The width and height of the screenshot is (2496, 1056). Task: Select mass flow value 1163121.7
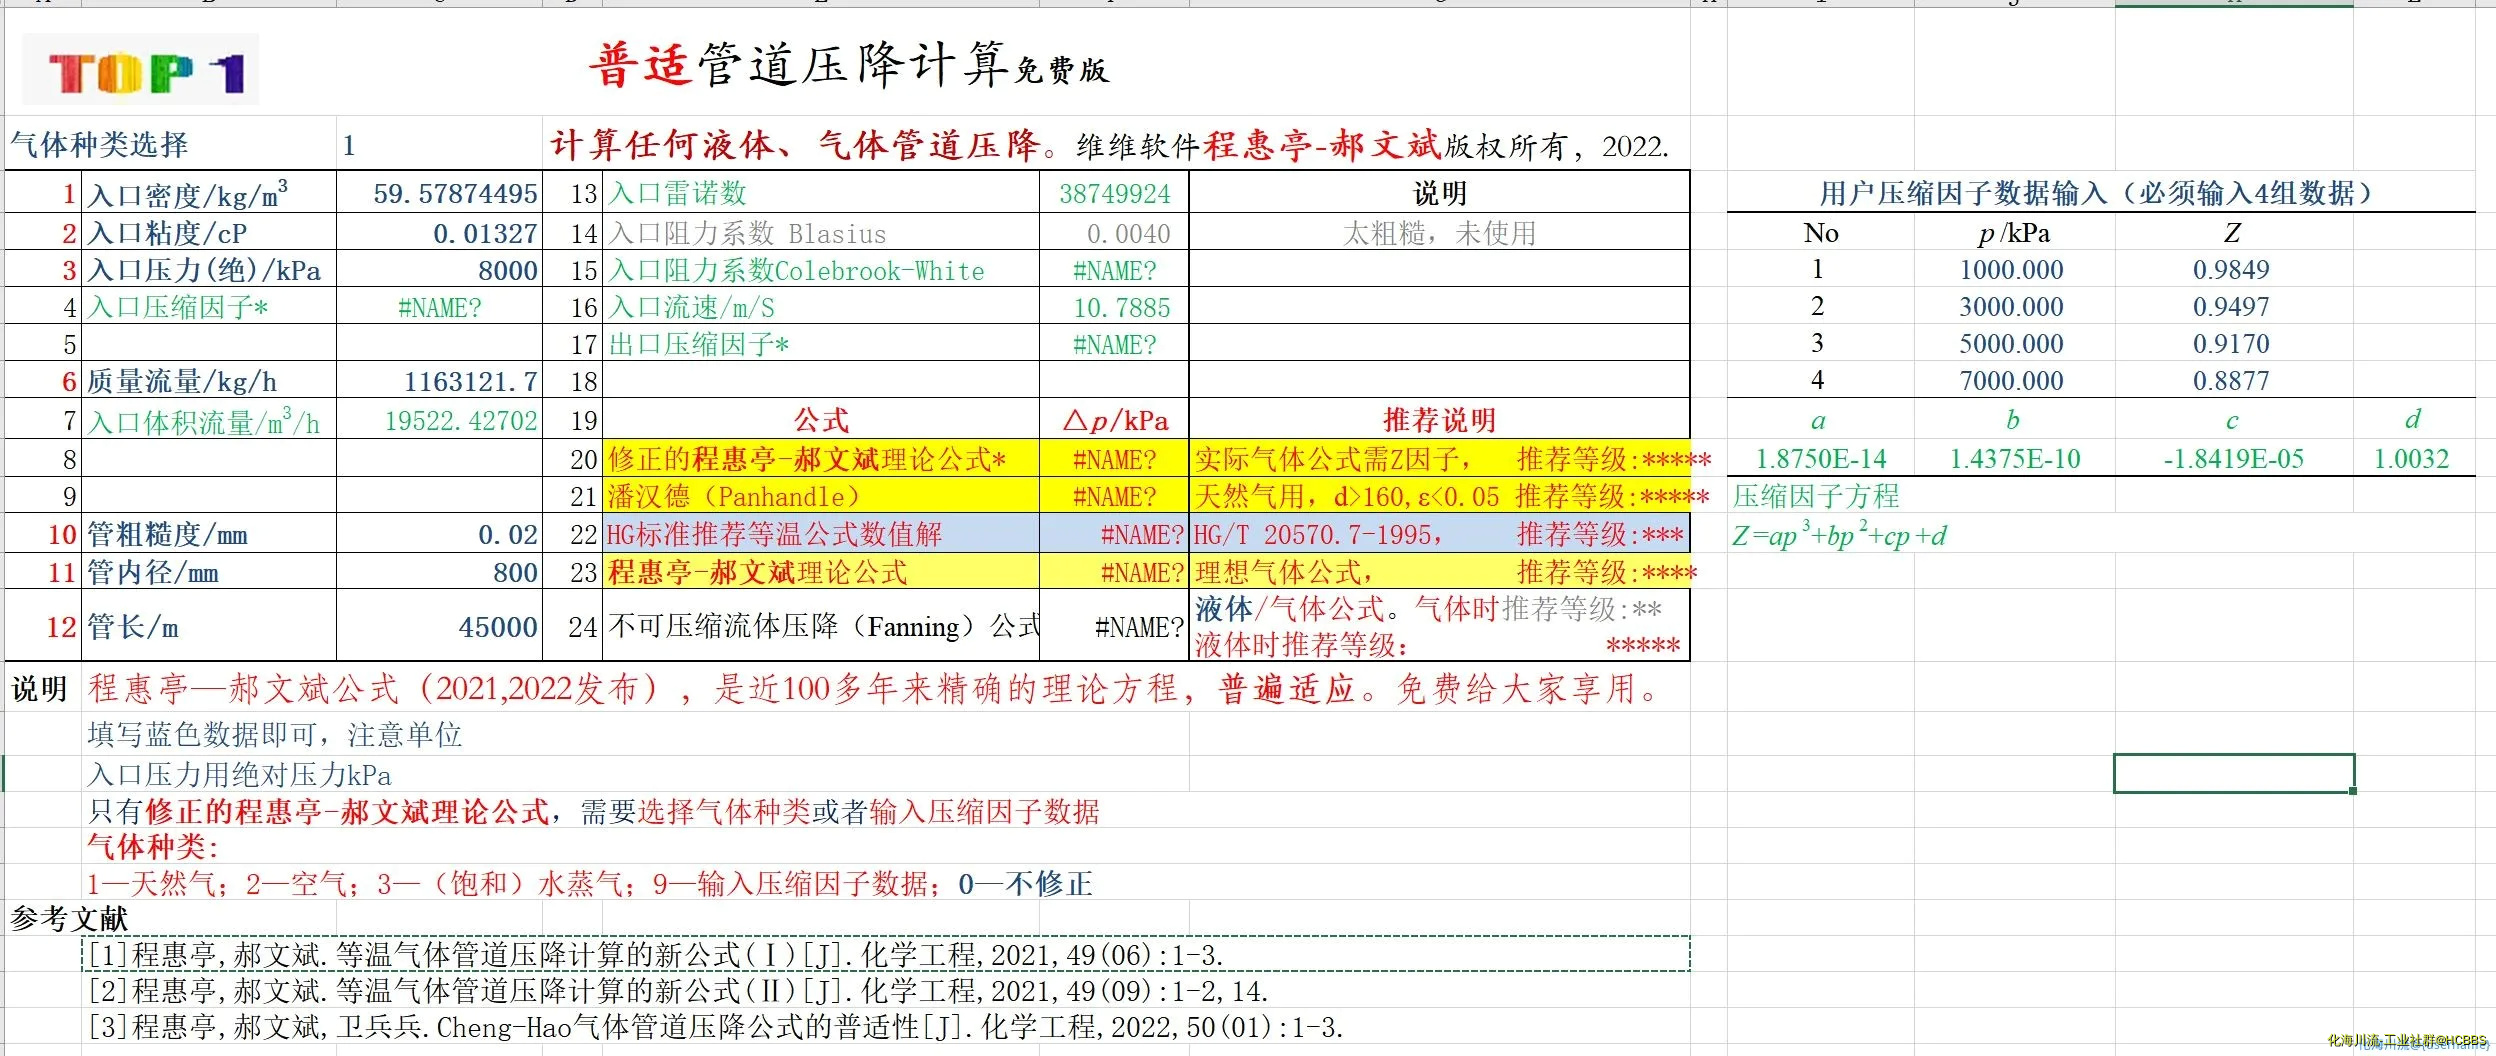439,381
